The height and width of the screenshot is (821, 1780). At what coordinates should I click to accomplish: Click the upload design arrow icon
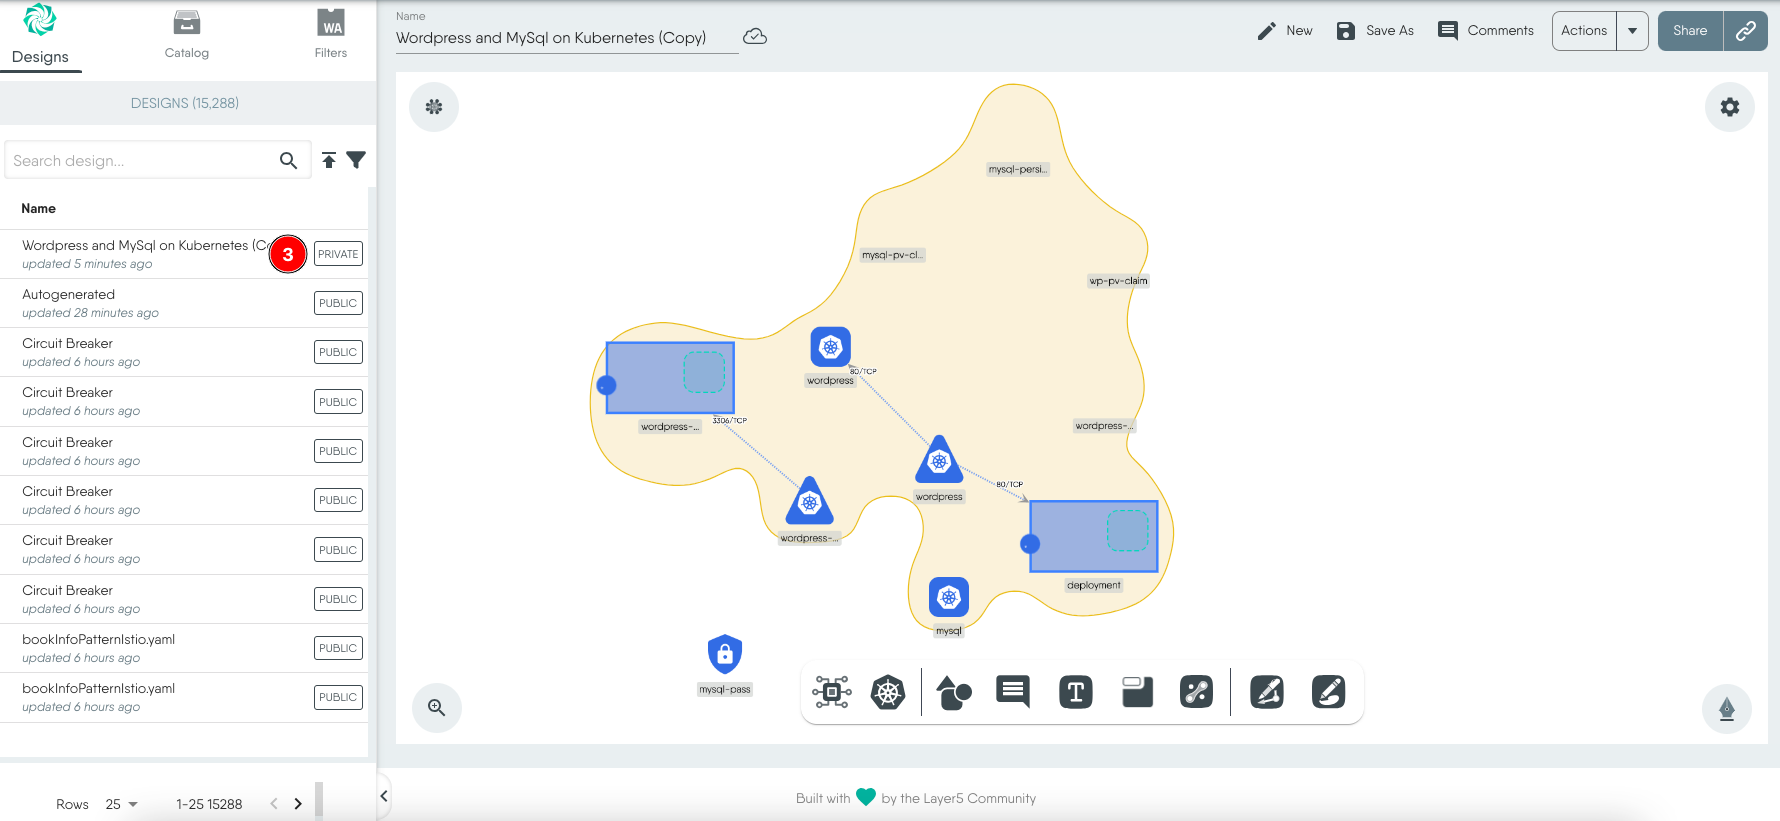pos(329,160)
